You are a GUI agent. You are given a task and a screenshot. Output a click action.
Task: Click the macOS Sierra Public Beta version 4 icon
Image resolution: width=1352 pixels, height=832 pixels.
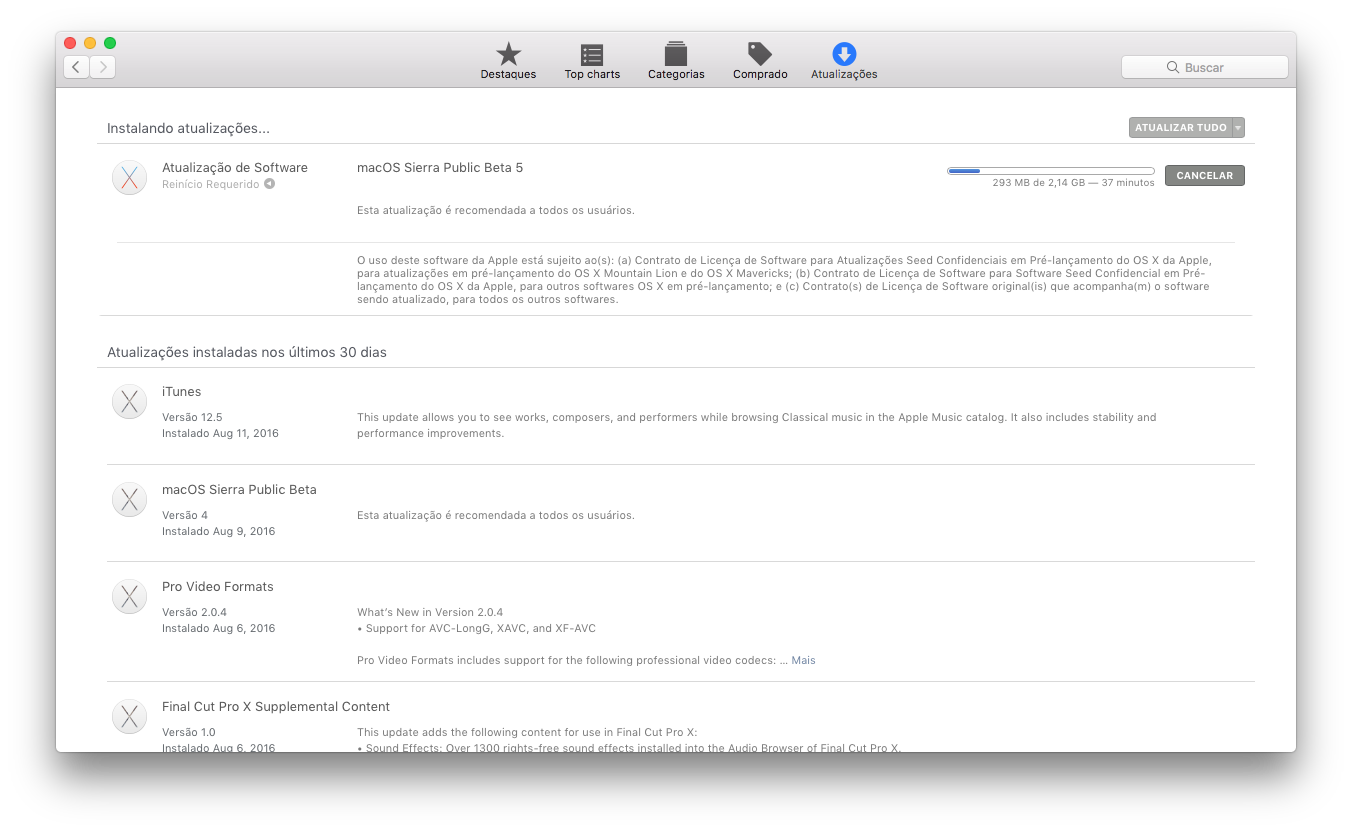[x=129, y=499]
